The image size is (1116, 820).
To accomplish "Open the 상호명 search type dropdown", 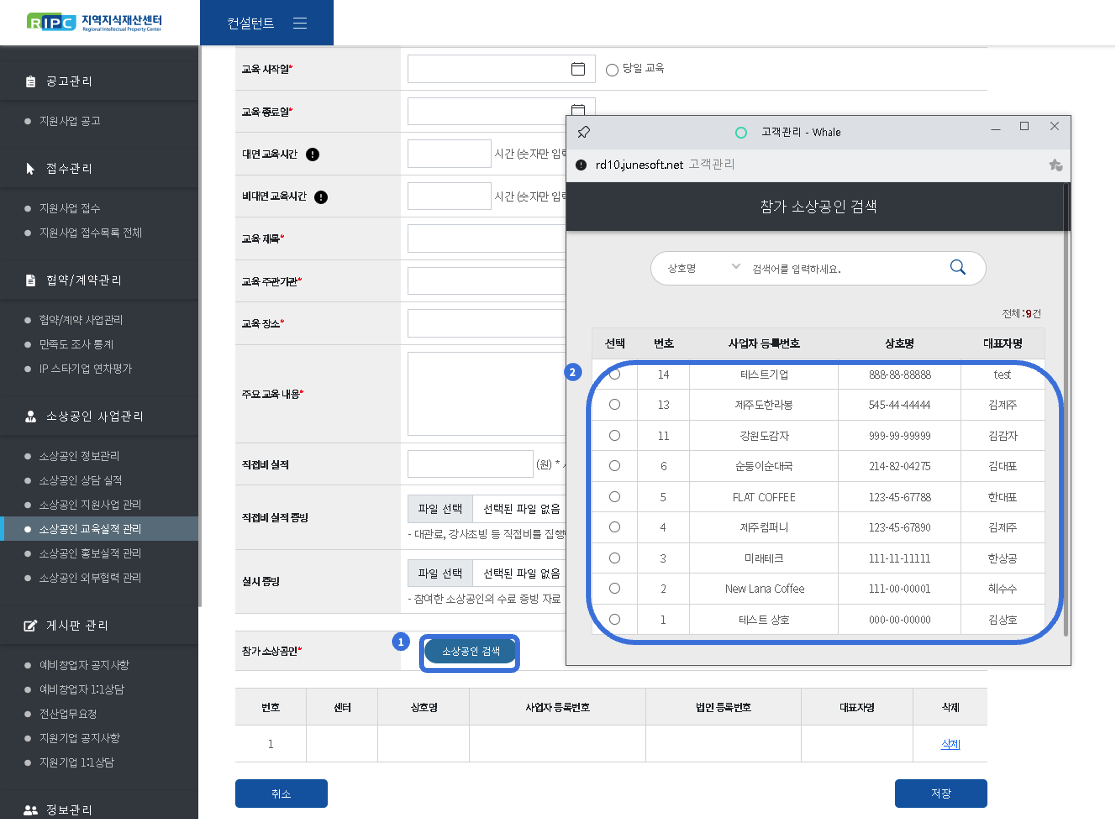I will (697, 268).
